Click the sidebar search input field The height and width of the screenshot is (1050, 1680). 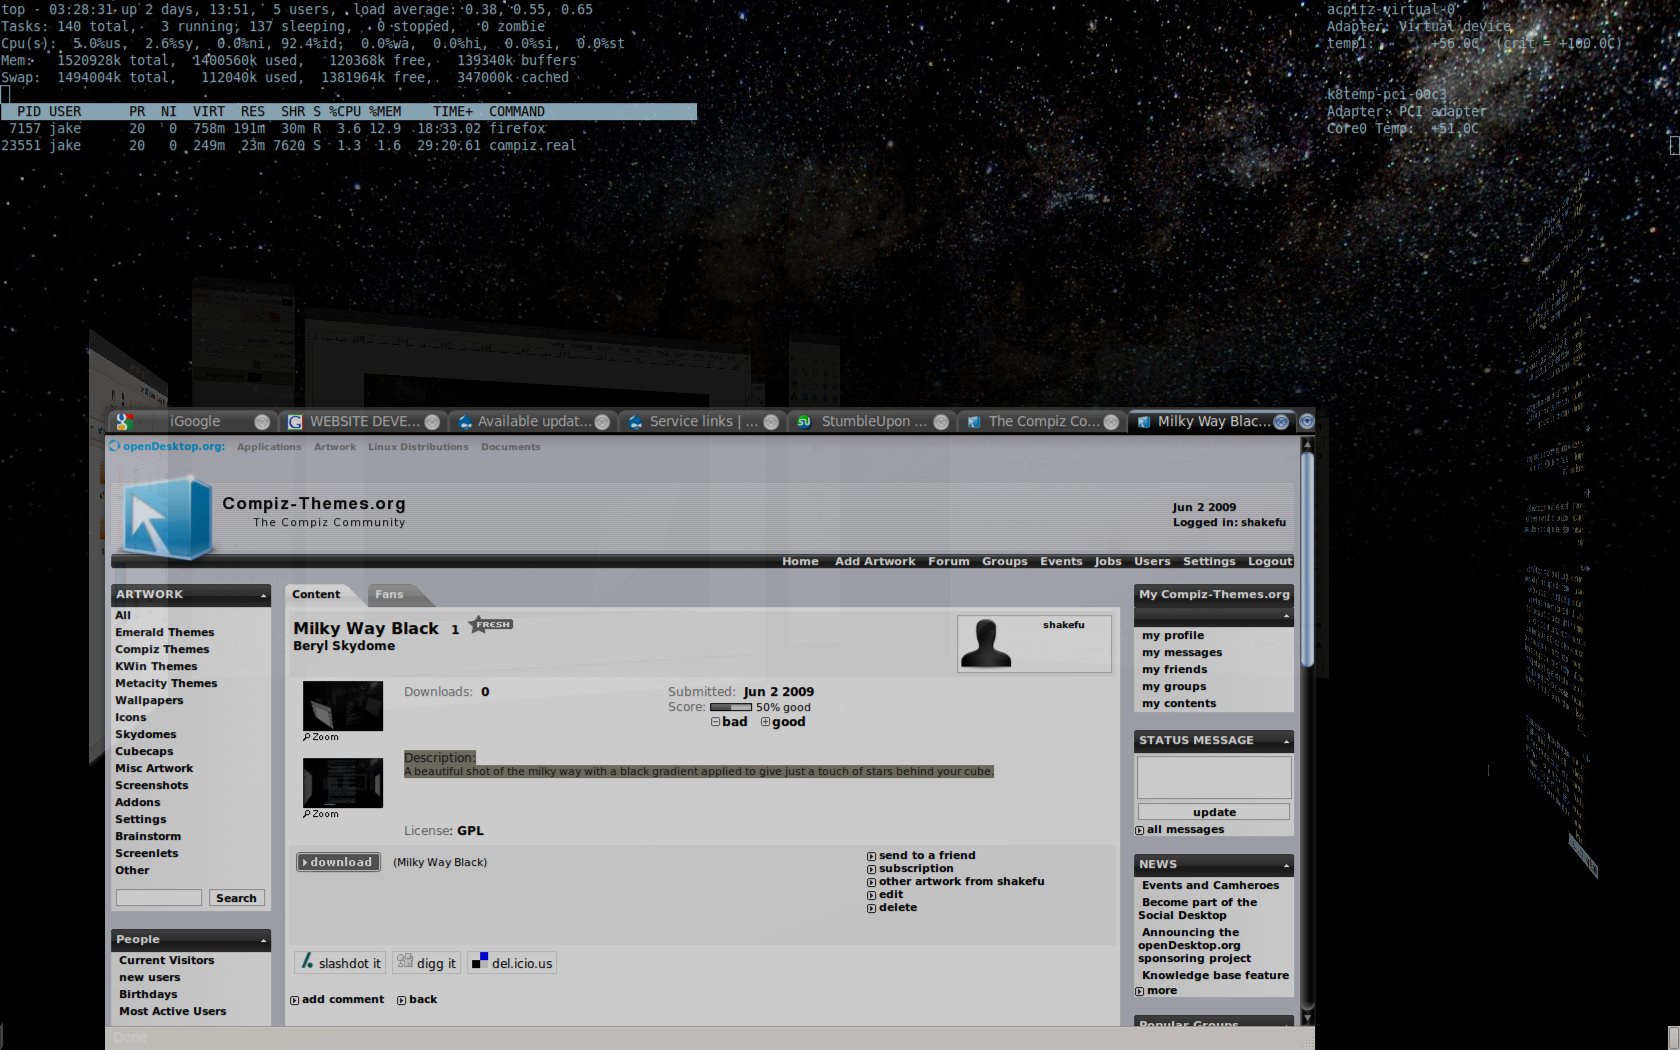[158, 898]
